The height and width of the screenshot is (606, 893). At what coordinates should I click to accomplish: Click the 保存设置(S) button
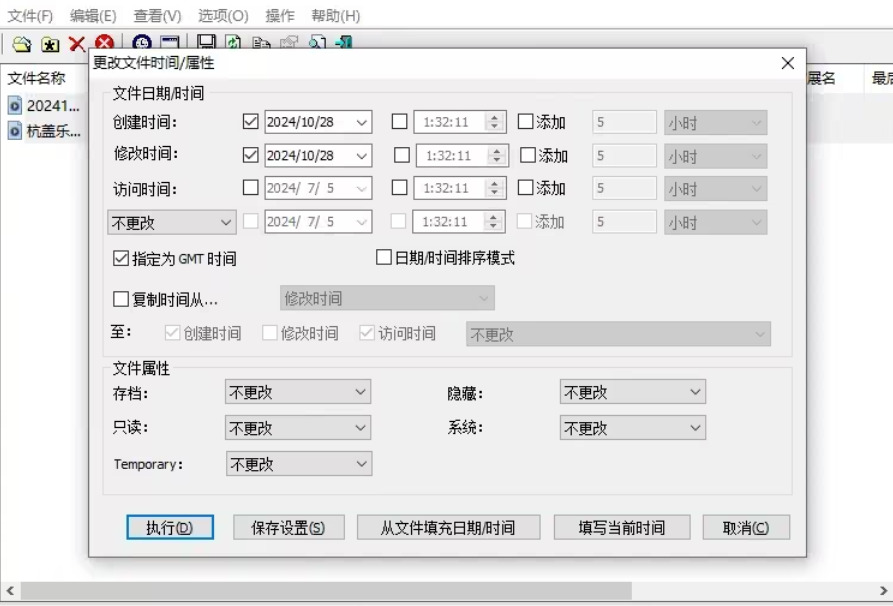pyautogui.click(x=289, y=527)
